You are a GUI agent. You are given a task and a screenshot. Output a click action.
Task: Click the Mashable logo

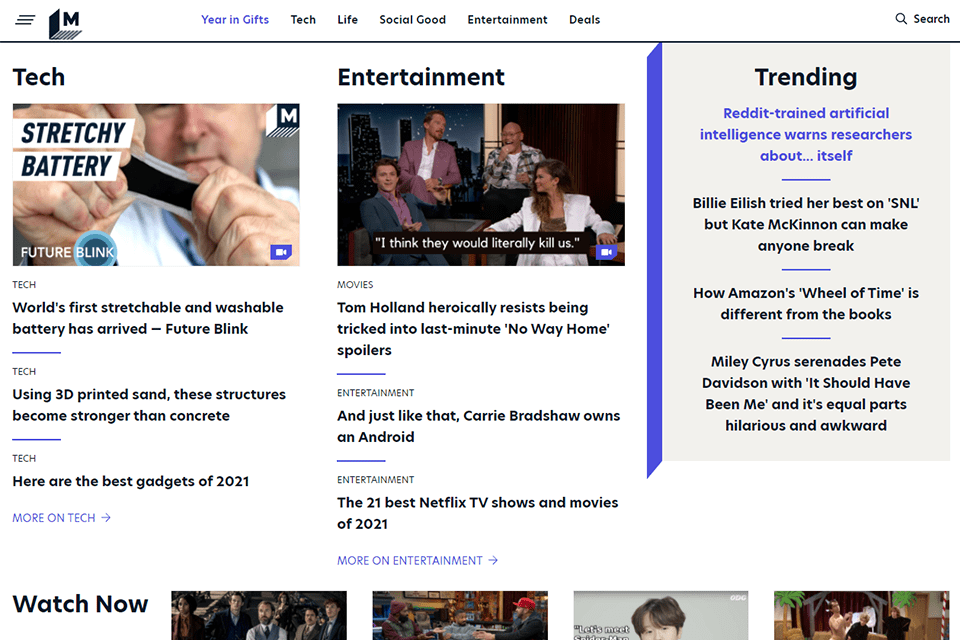pyautogui.click(x=65, y=24)
